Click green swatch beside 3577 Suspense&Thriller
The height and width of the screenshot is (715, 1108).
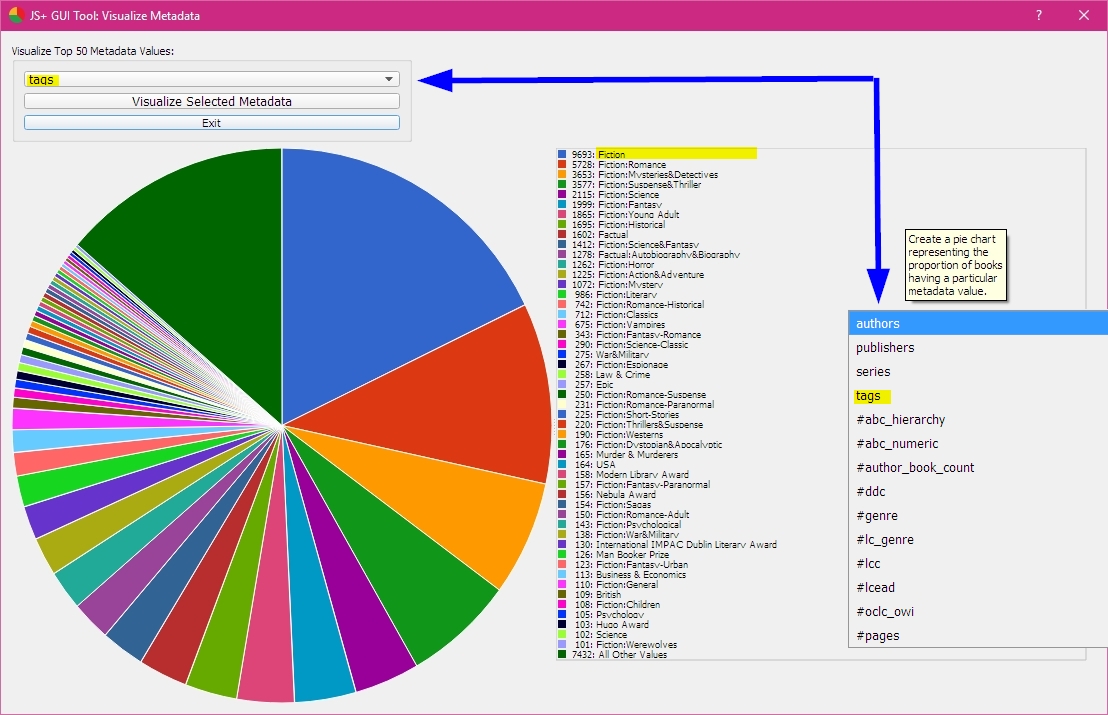click(x=562, y=184)
